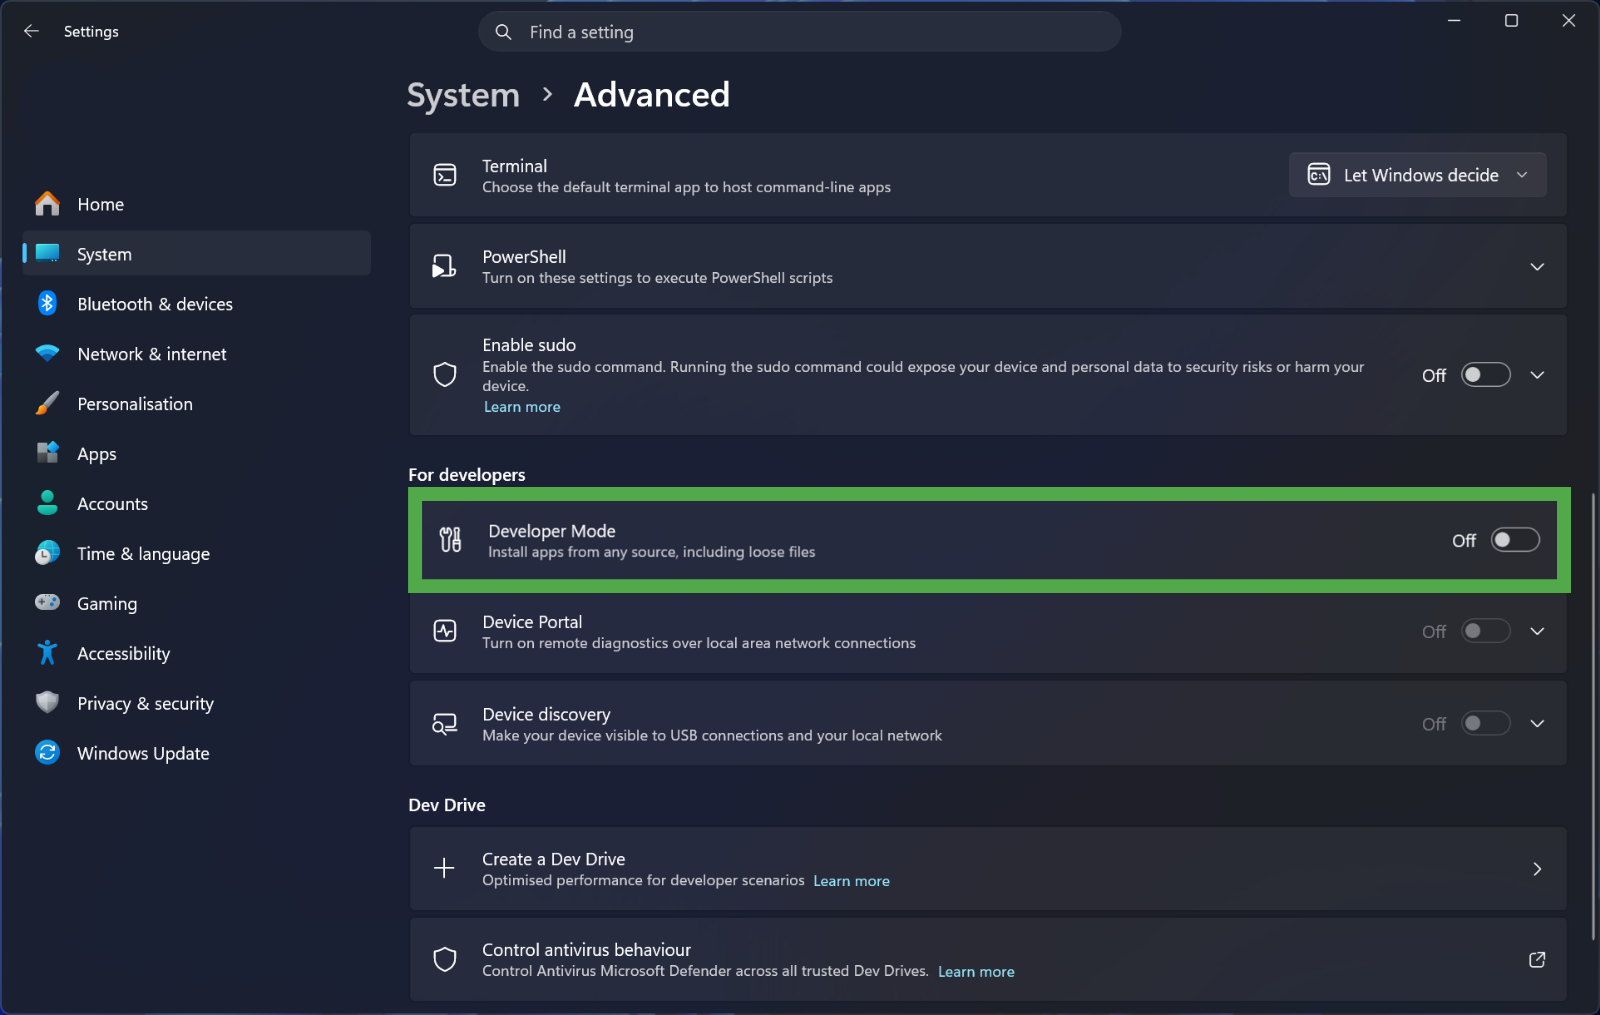Click the Dev Drive section heading

(x=447, y=805)
